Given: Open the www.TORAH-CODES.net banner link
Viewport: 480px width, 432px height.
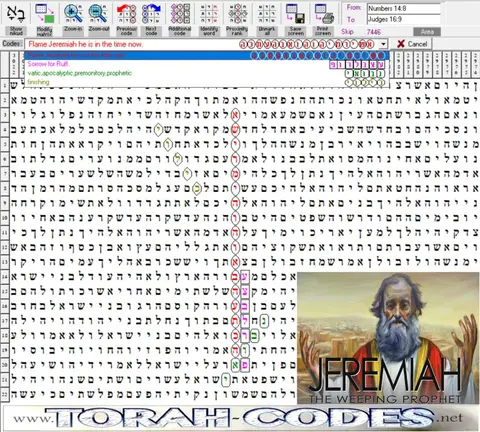Looking at the screenshot, I should tap(239, 418).
